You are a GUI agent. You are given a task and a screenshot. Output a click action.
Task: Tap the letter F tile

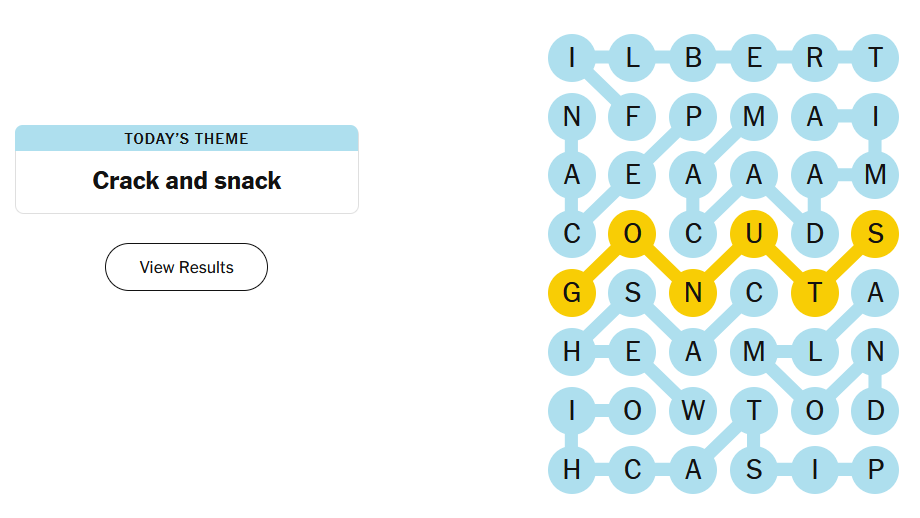[632, 117]
